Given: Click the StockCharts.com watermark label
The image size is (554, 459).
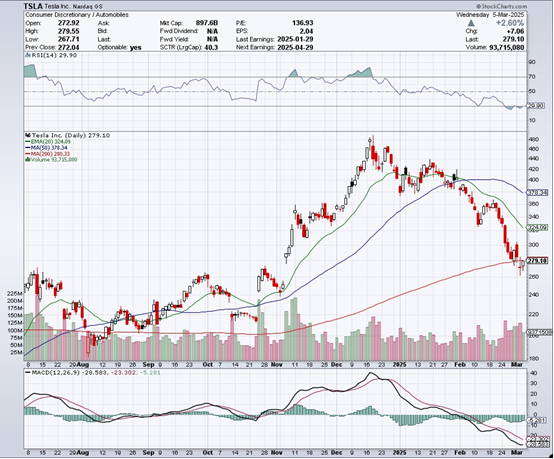Looking at the screenshot, I should tap(502, 6).
